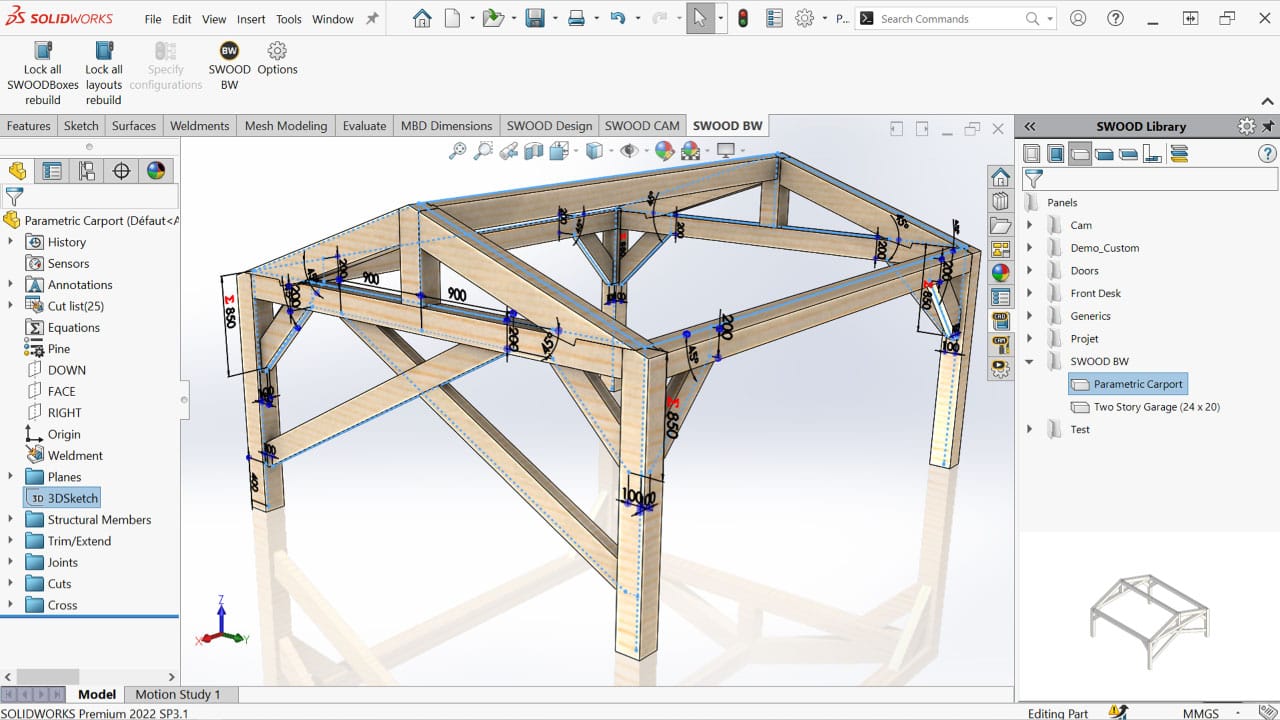Click the SWOOD BW ribbon button

pyautogui.click(x=229, y=66)
